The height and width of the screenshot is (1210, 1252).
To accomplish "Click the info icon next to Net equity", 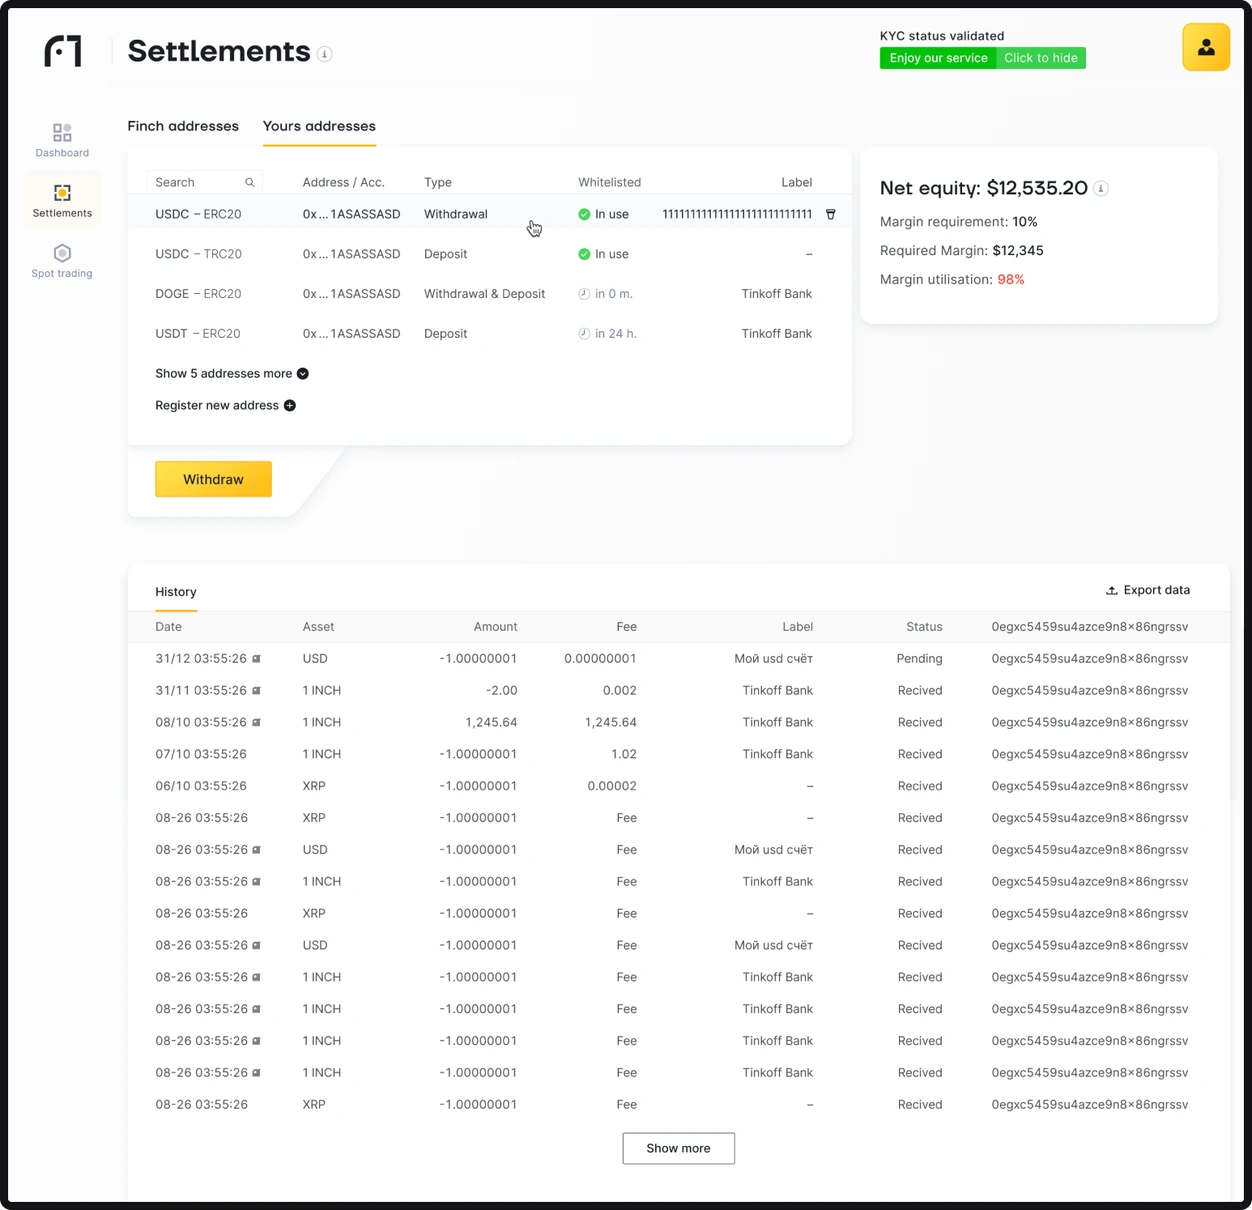I will click(1101, 188).
